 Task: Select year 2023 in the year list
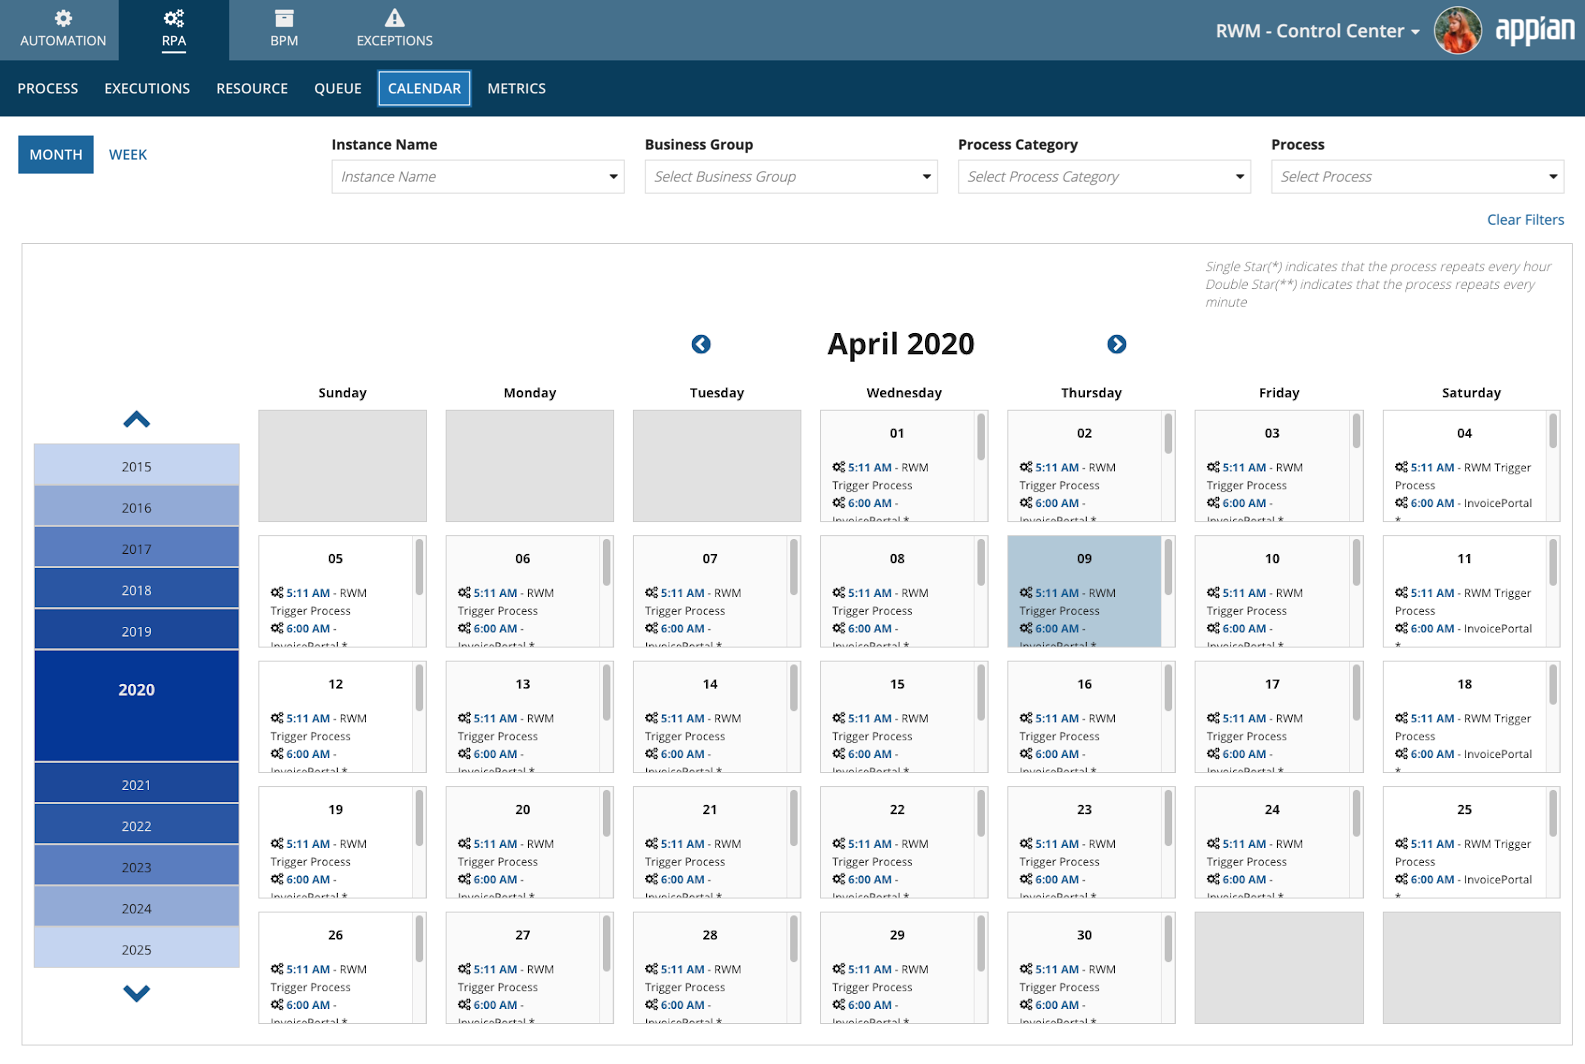click(x=136, y=865)
